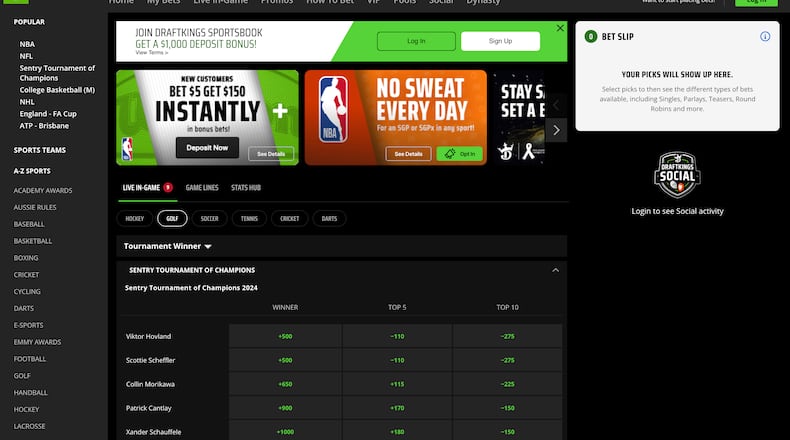
Task: Open ATP - Brisbane sidebar link
Action: pos(44,126)
